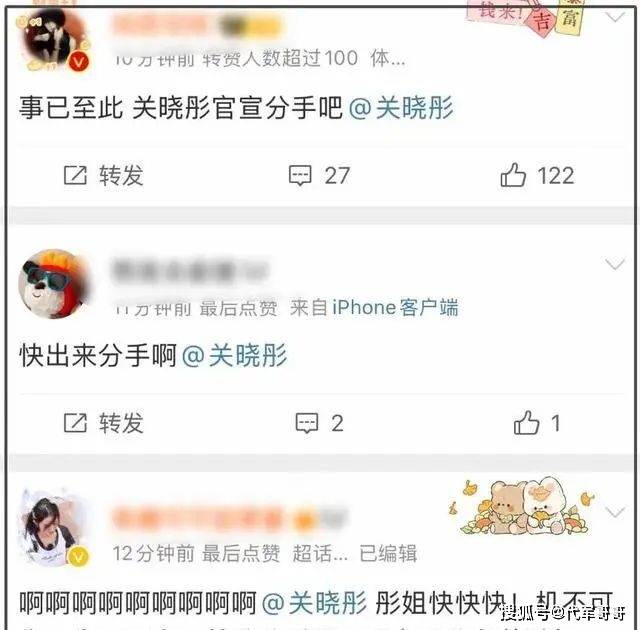Click the 转发 label on the first post
640x630 pixels.
coord(121,175)
